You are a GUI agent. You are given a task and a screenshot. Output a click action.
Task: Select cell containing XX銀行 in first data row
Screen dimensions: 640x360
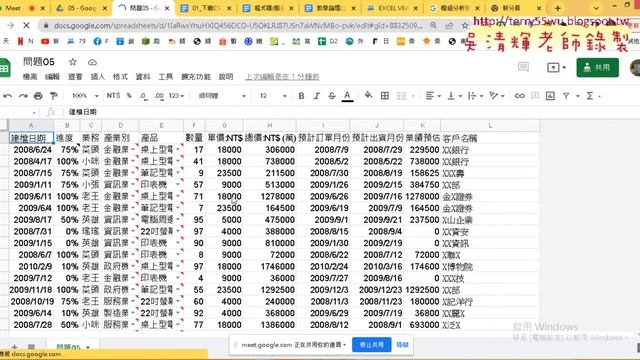[x=490, y=150]
